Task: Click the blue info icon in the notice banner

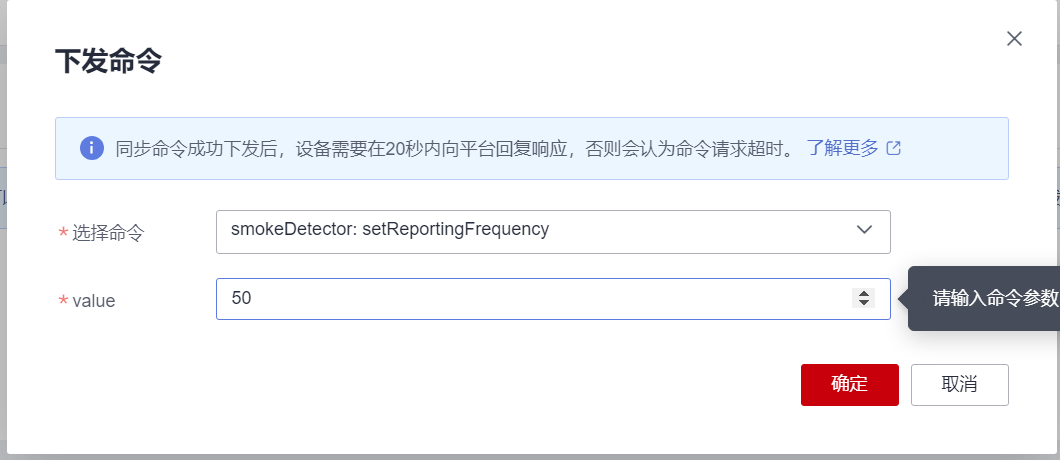Action: [x=92, y=148]
